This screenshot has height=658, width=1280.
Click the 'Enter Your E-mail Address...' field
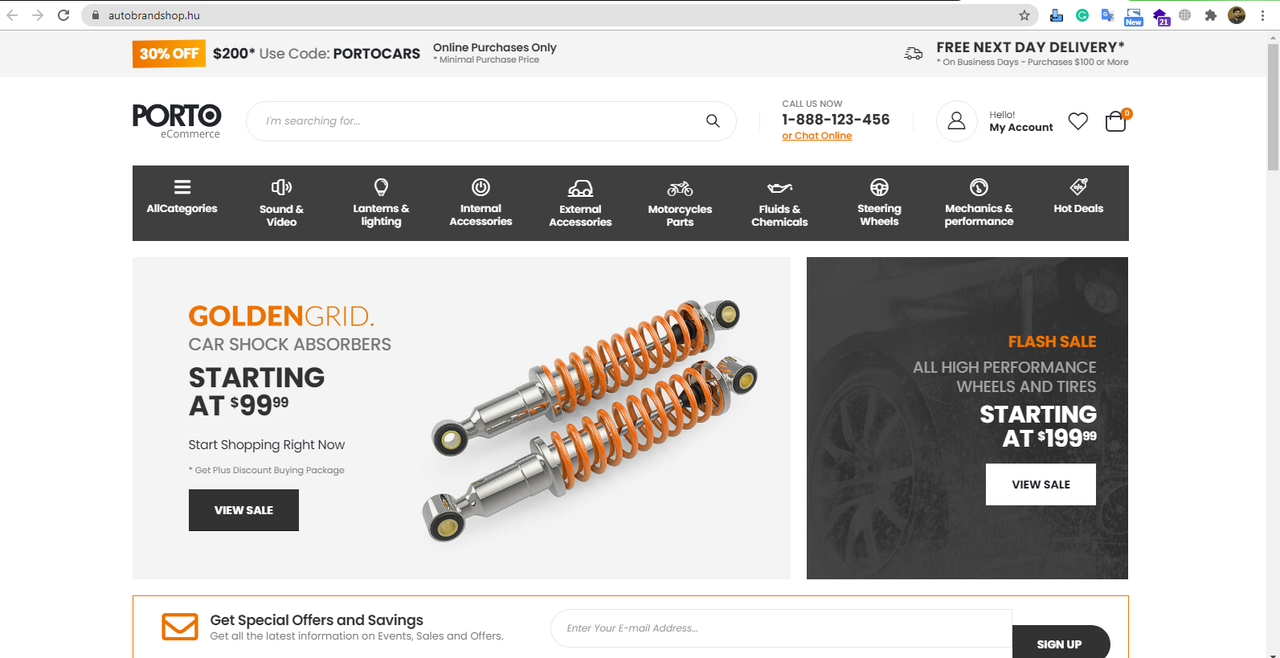coord(781,628)
